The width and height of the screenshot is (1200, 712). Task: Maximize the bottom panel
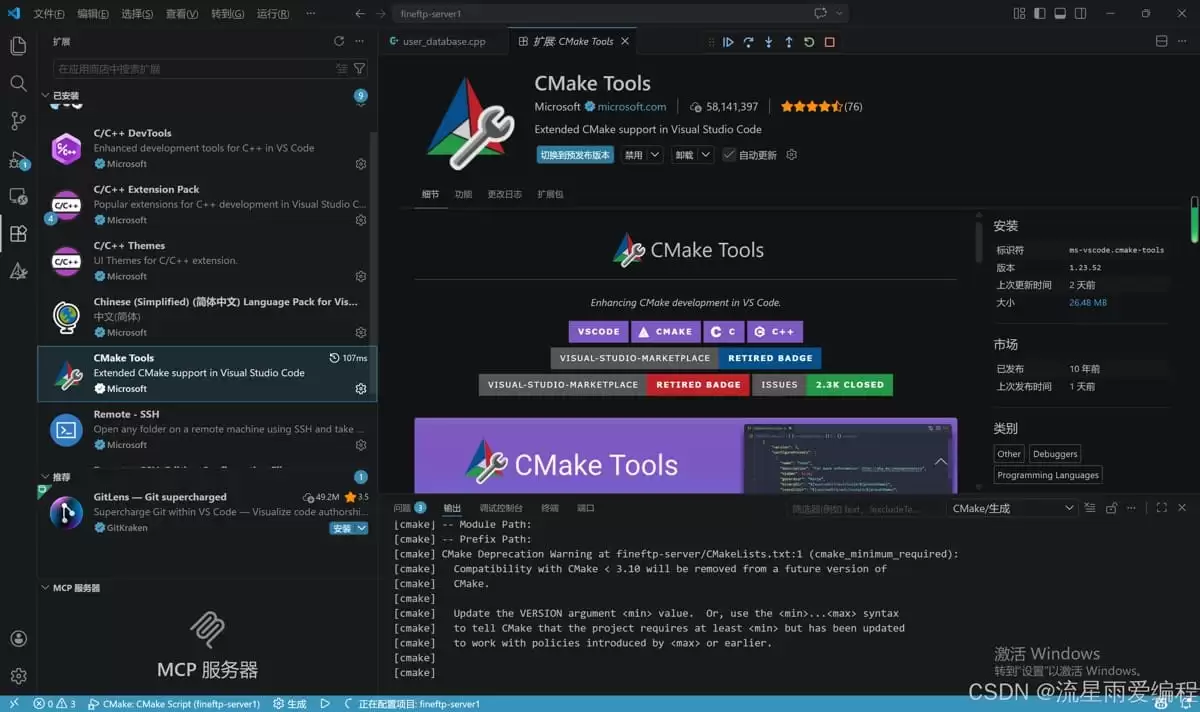[x=1161, y=508]
